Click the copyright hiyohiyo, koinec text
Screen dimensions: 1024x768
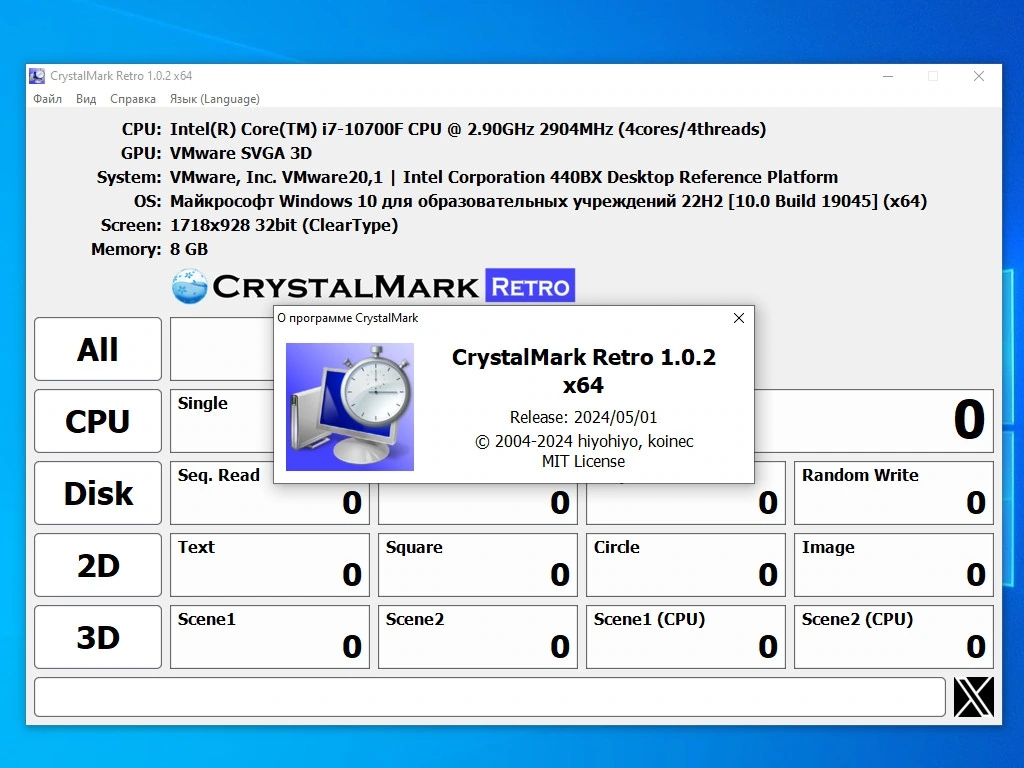pyautogui.click(x=584, y=441)
